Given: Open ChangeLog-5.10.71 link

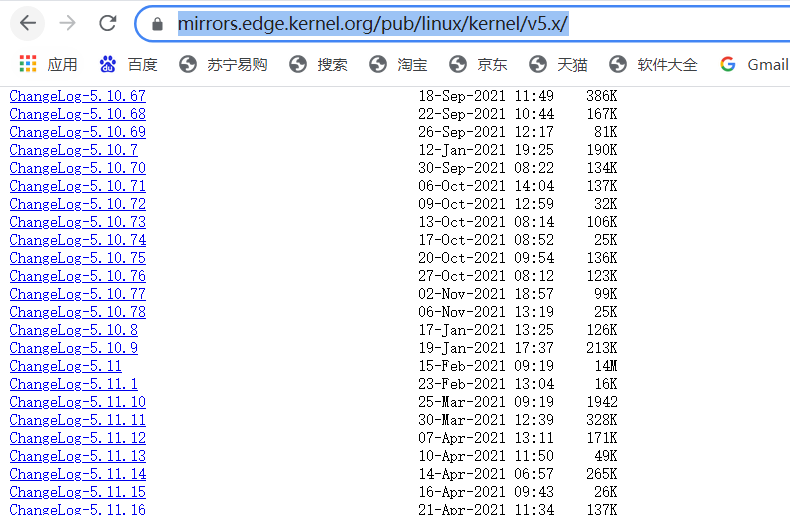Looking at the screenshot, I should (x=78, y=186).
